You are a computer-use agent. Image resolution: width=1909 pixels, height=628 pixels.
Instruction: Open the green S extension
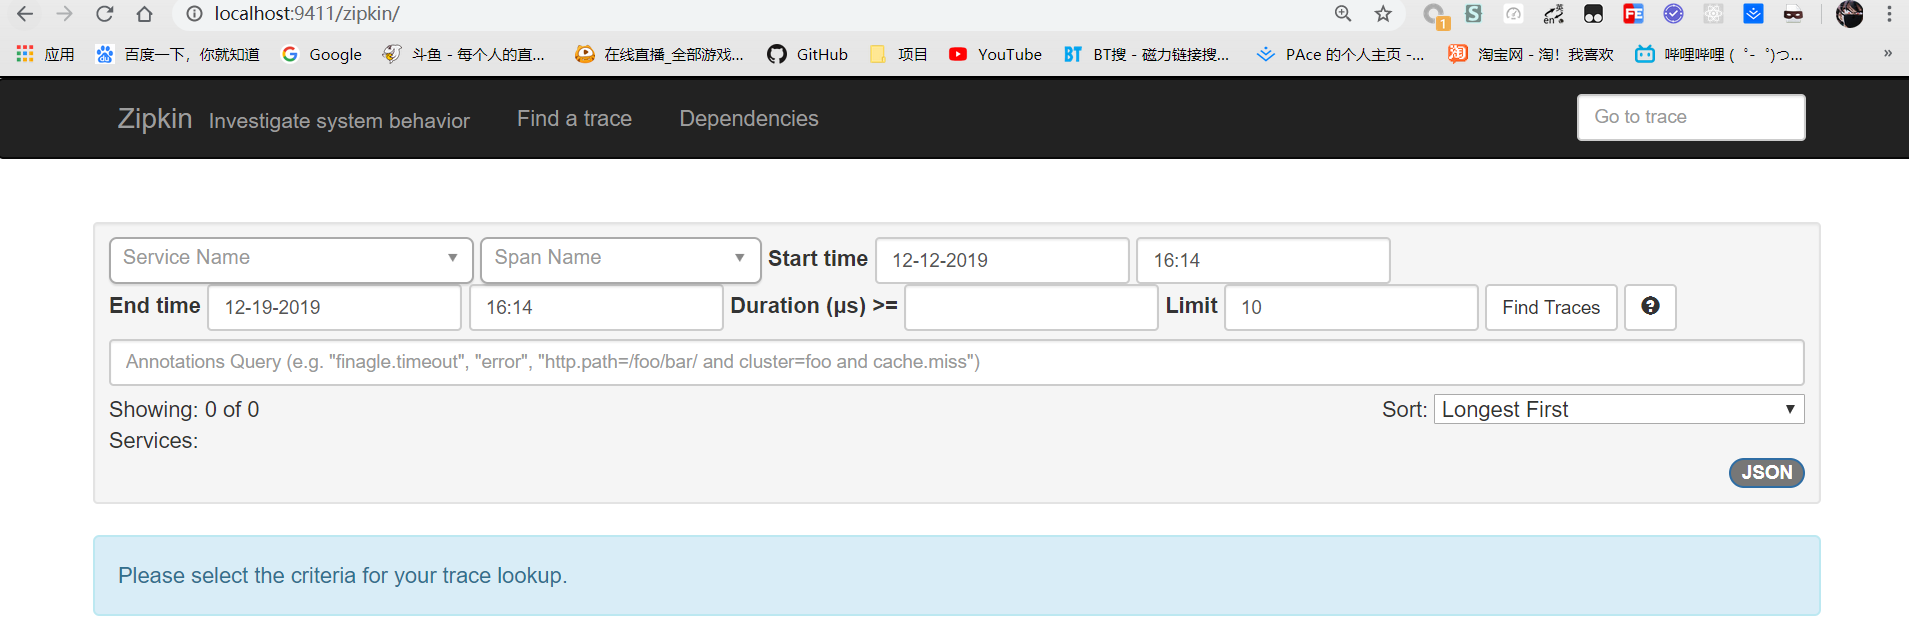click(1474, 14)
